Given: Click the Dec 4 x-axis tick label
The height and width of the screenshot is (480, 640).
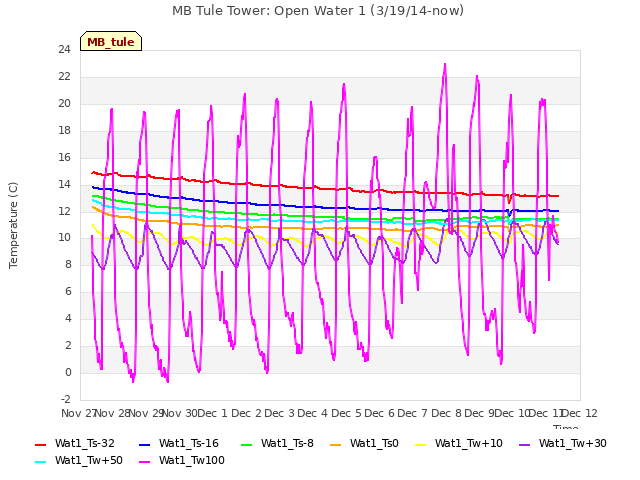Looking at the screenshot, I should coord(313,413).
